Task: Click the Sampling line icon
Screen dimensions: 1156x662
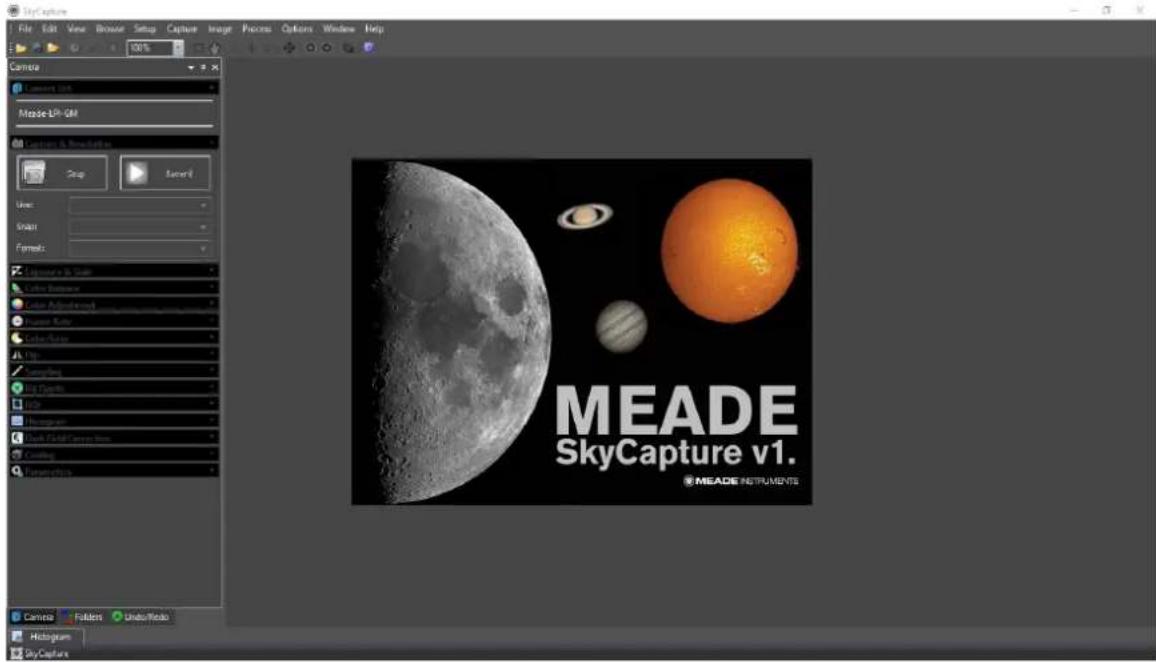Action: coord(17,371)
